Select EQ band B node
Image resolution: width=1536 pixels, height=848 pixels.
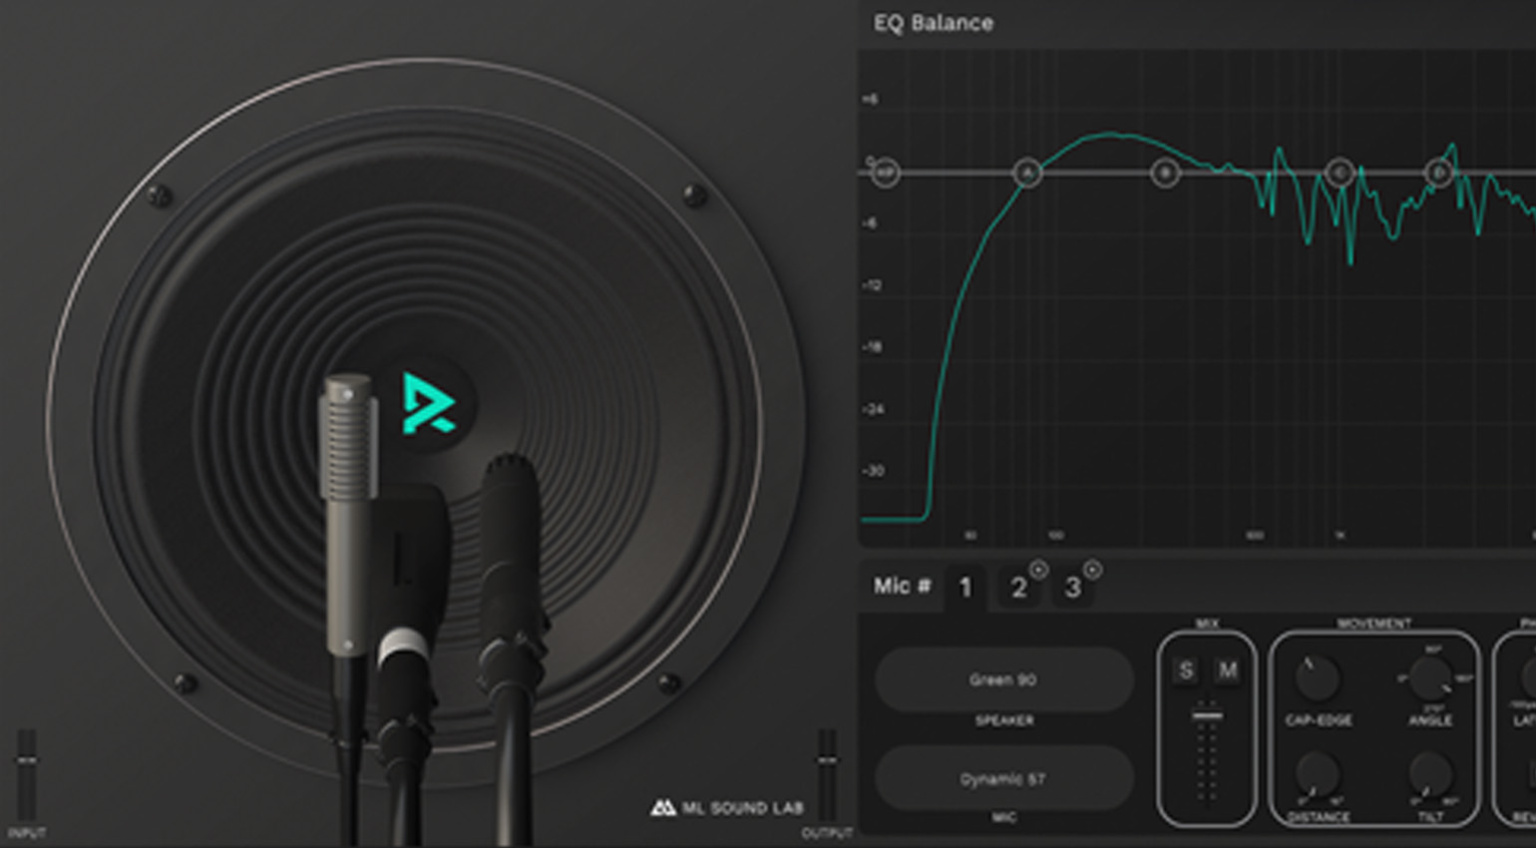[x=1165, y=173]
